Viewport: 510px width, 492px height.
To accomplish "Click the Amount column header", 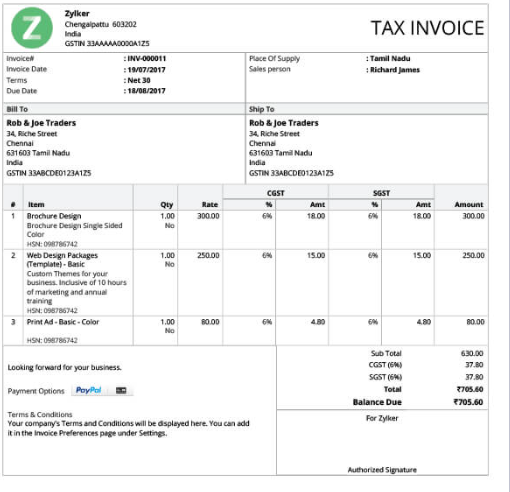I will pyautogui.click(x=469, y=205).
